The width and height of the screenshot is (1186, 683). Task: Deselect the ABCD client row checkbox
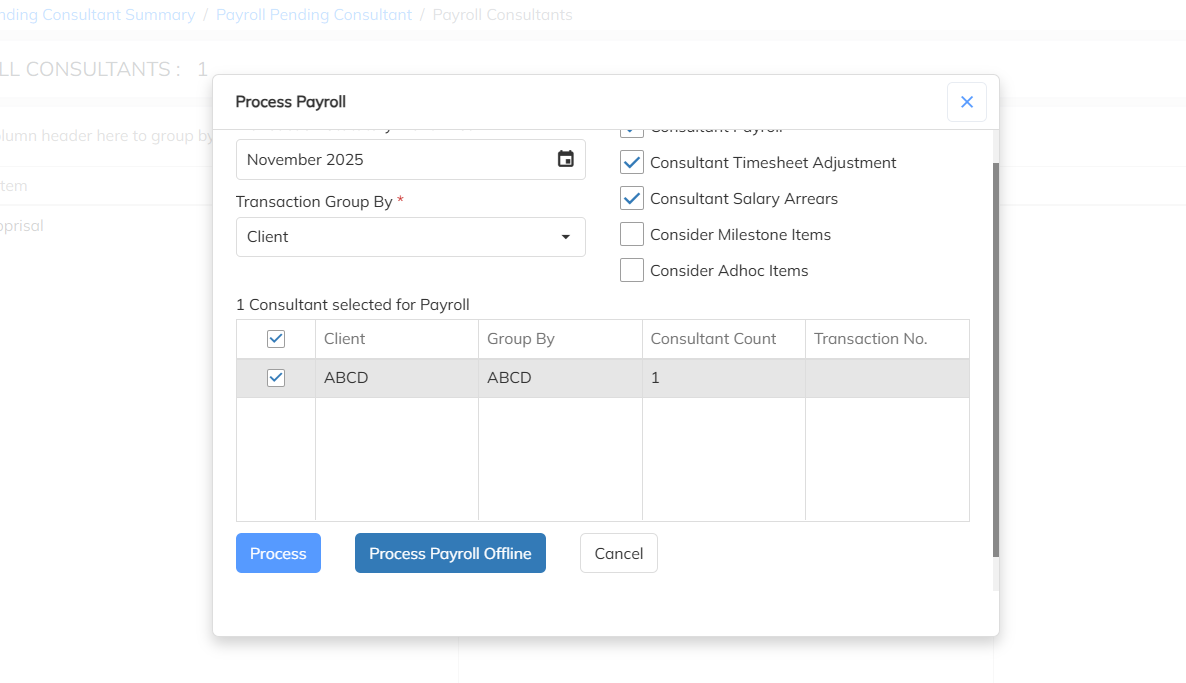[x=276, y=378]
